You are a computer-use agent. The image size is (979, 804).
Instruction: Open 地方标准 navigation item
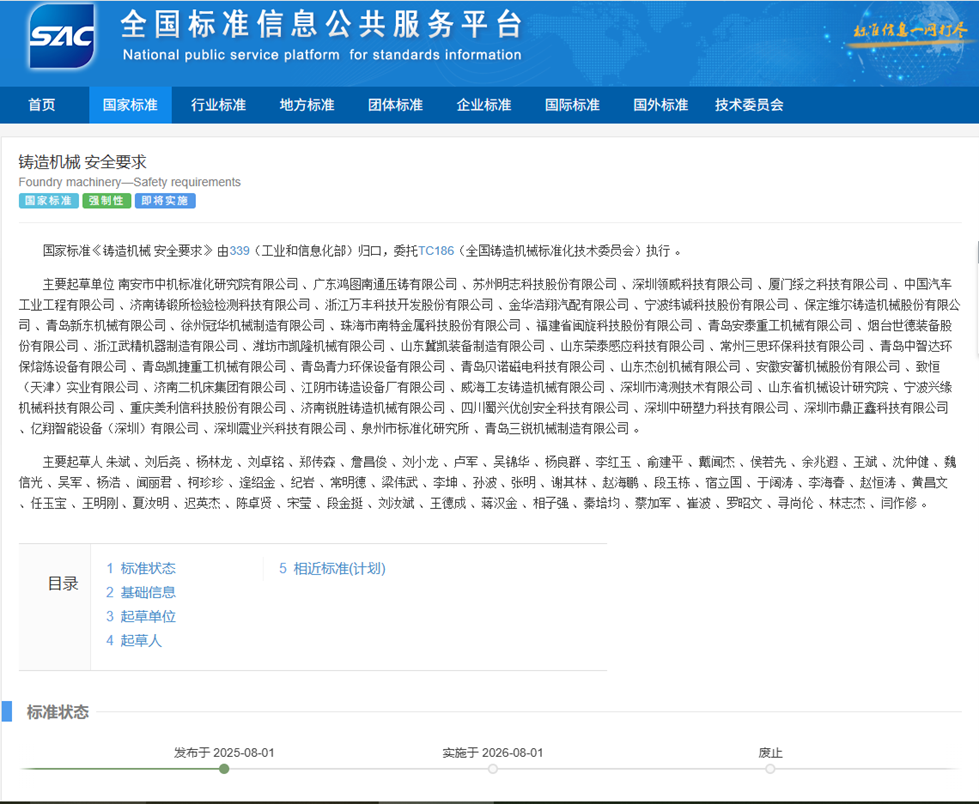click(x=307, y=105)
